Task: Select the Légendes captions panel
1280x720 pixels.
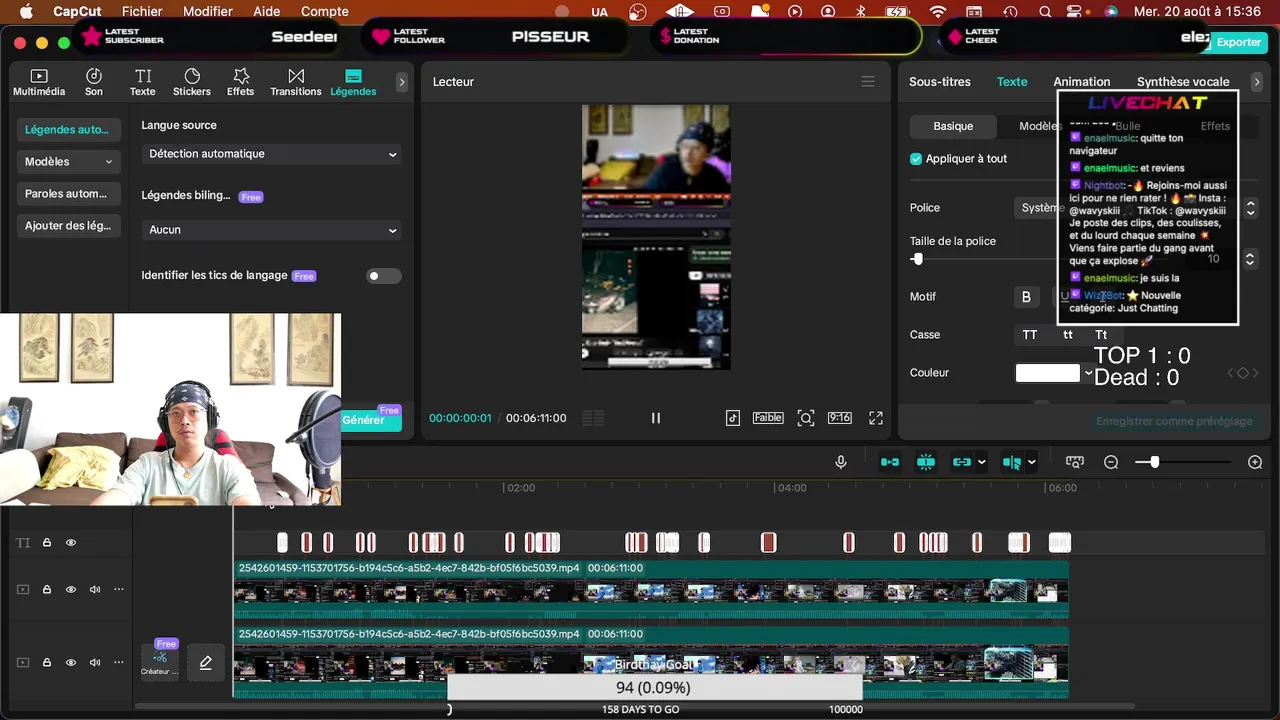Action: [x=353, y=82]
